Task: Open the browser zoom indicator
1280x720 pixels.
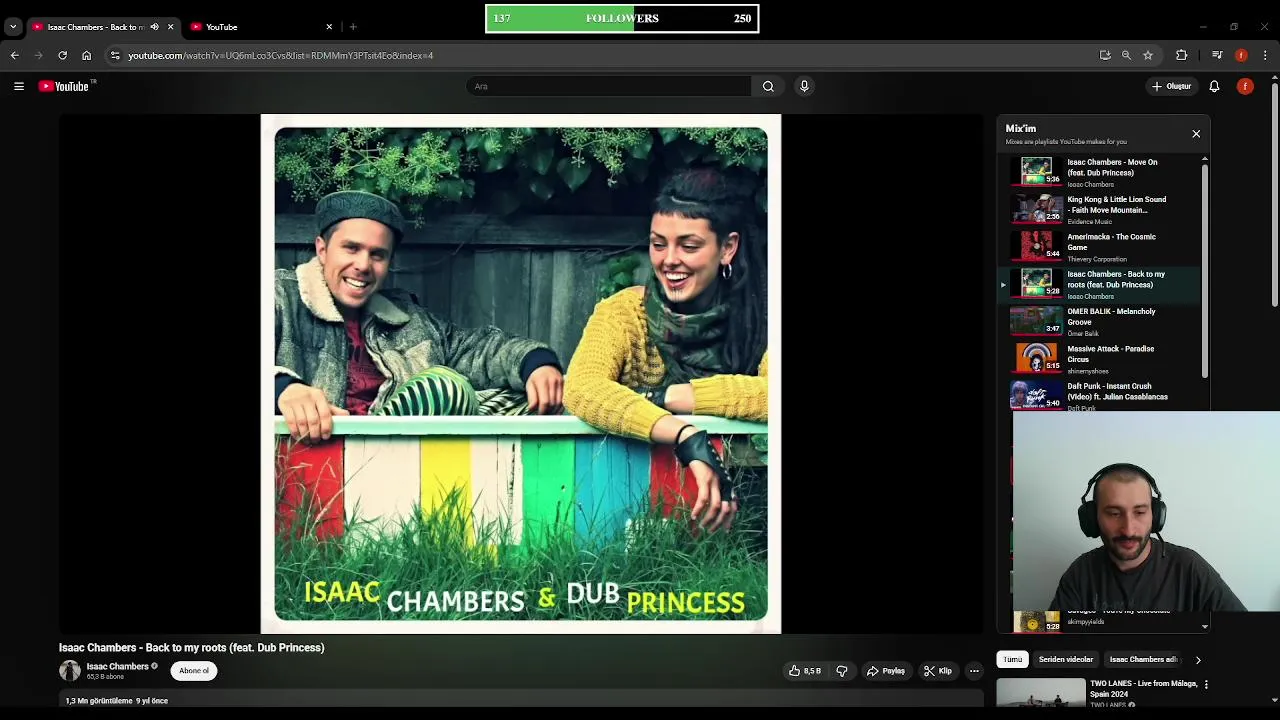Action: (x=1126, y=55)
